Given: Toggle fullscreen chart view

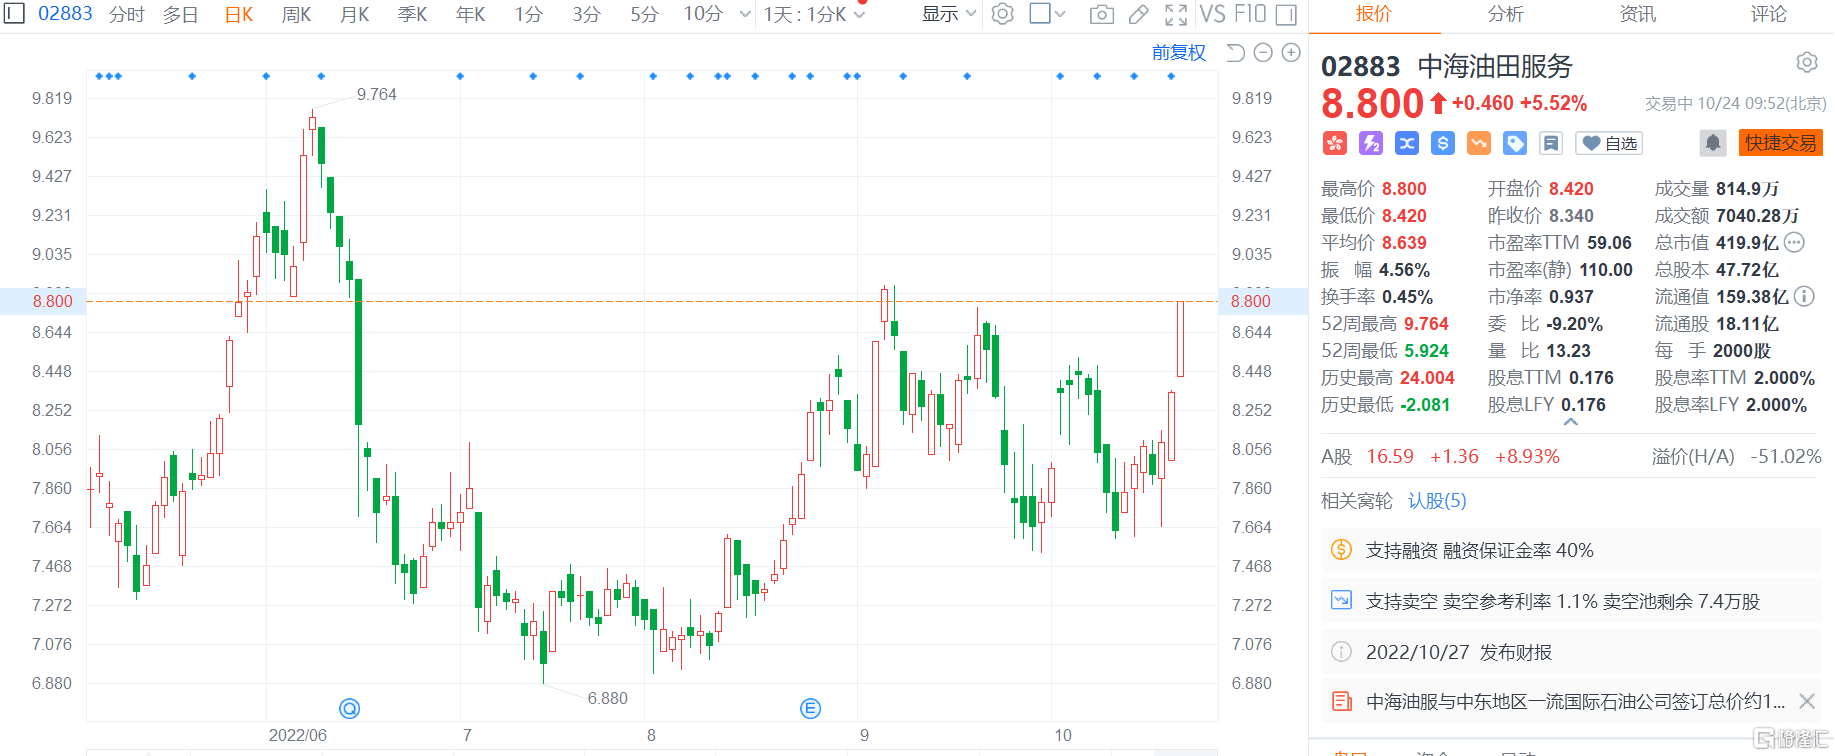Looking at the screenshot, I should click(1176, 14).
